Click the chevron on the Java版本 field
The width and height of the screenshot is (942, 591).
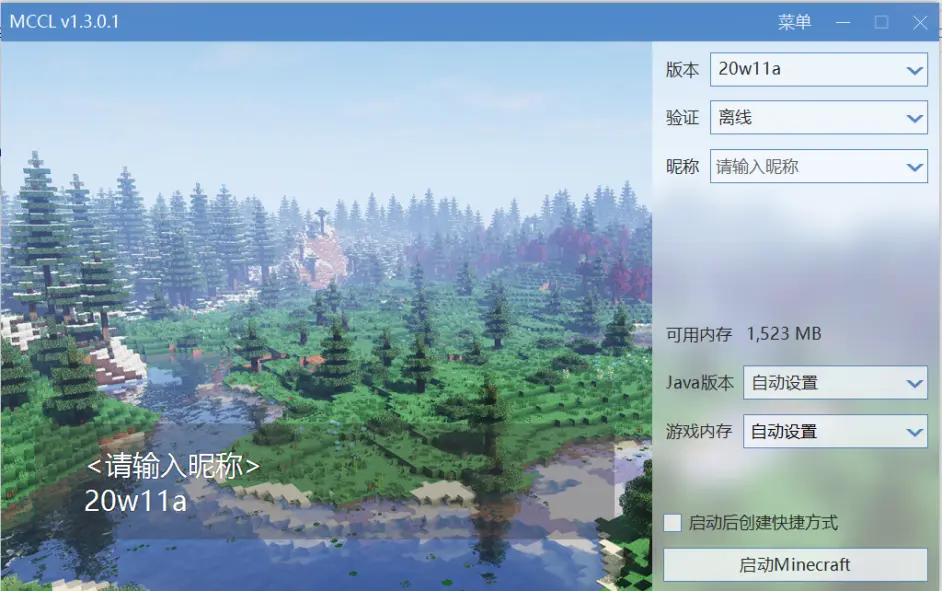[x=914, y=383]
